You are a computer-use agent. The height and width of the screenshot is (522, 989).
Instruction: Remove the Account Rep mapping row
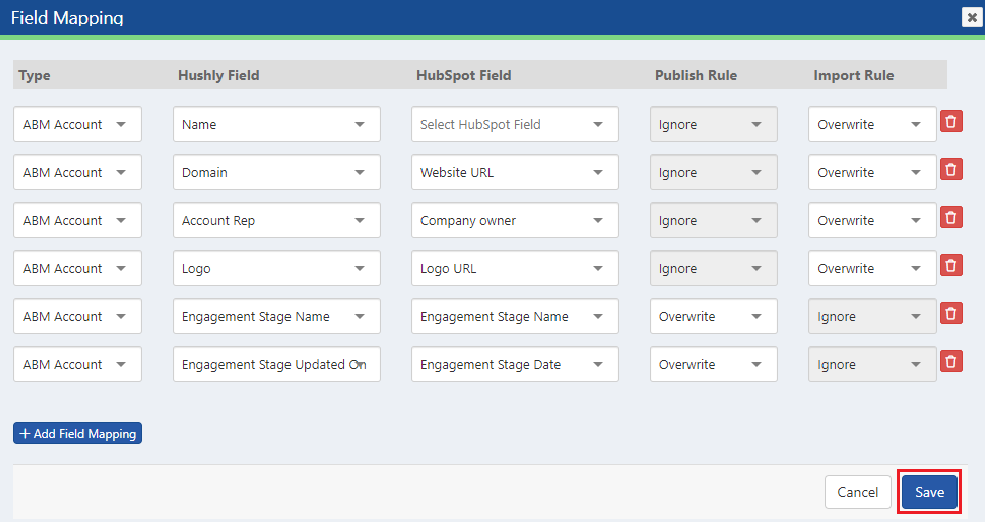point(951,217)
